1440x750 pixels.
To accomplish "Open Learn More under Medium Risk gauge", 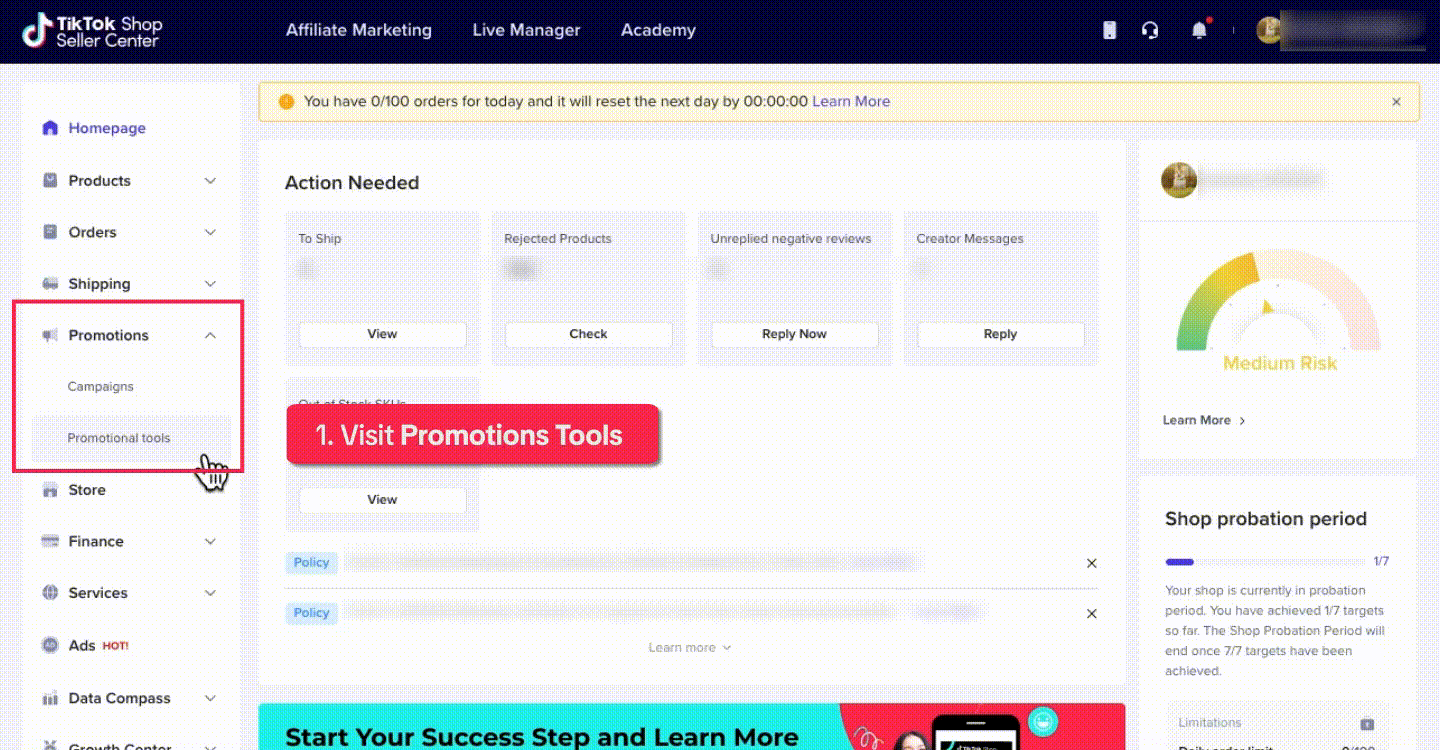I will tap(1199, 420).
